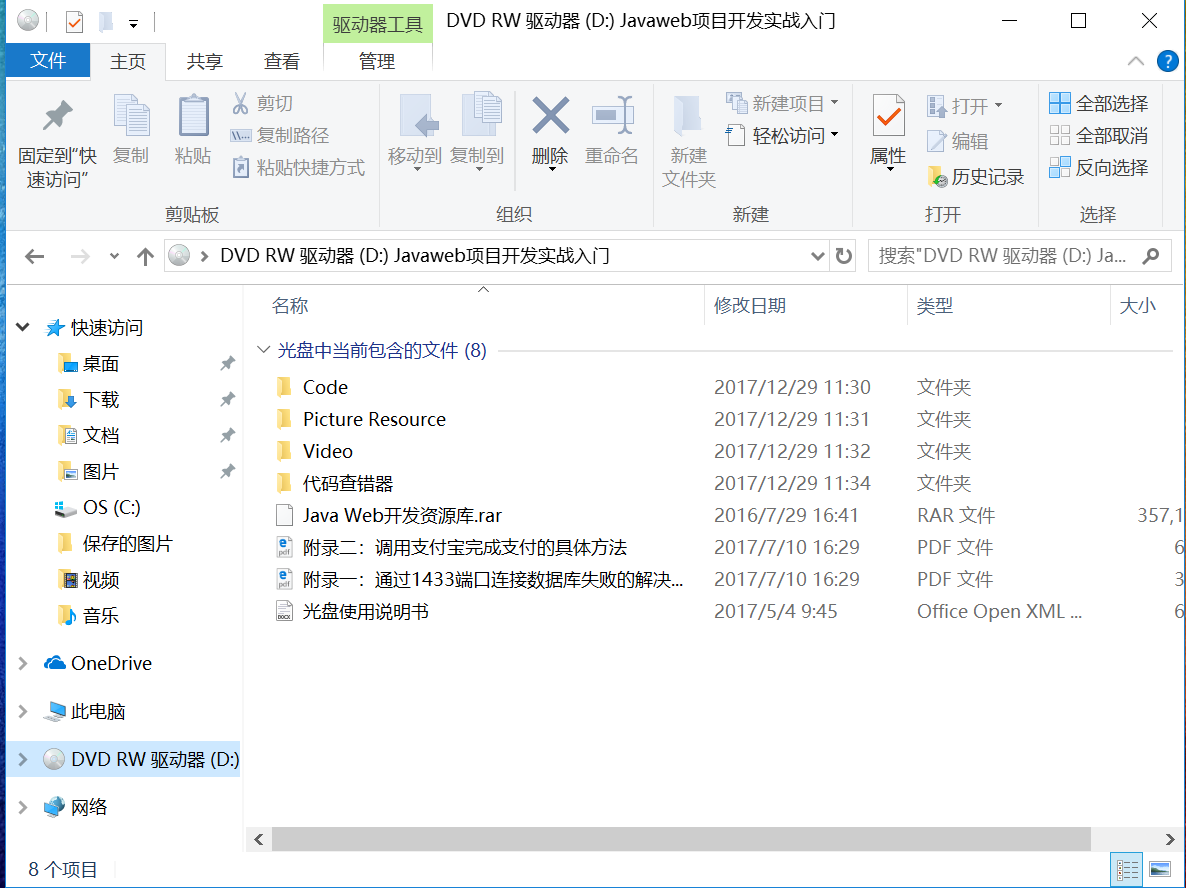Click the horizontal scrollbar right arrow
Image resolution: width=1186 pixels, height=888 pixels.
click(x=1169, y=839)
